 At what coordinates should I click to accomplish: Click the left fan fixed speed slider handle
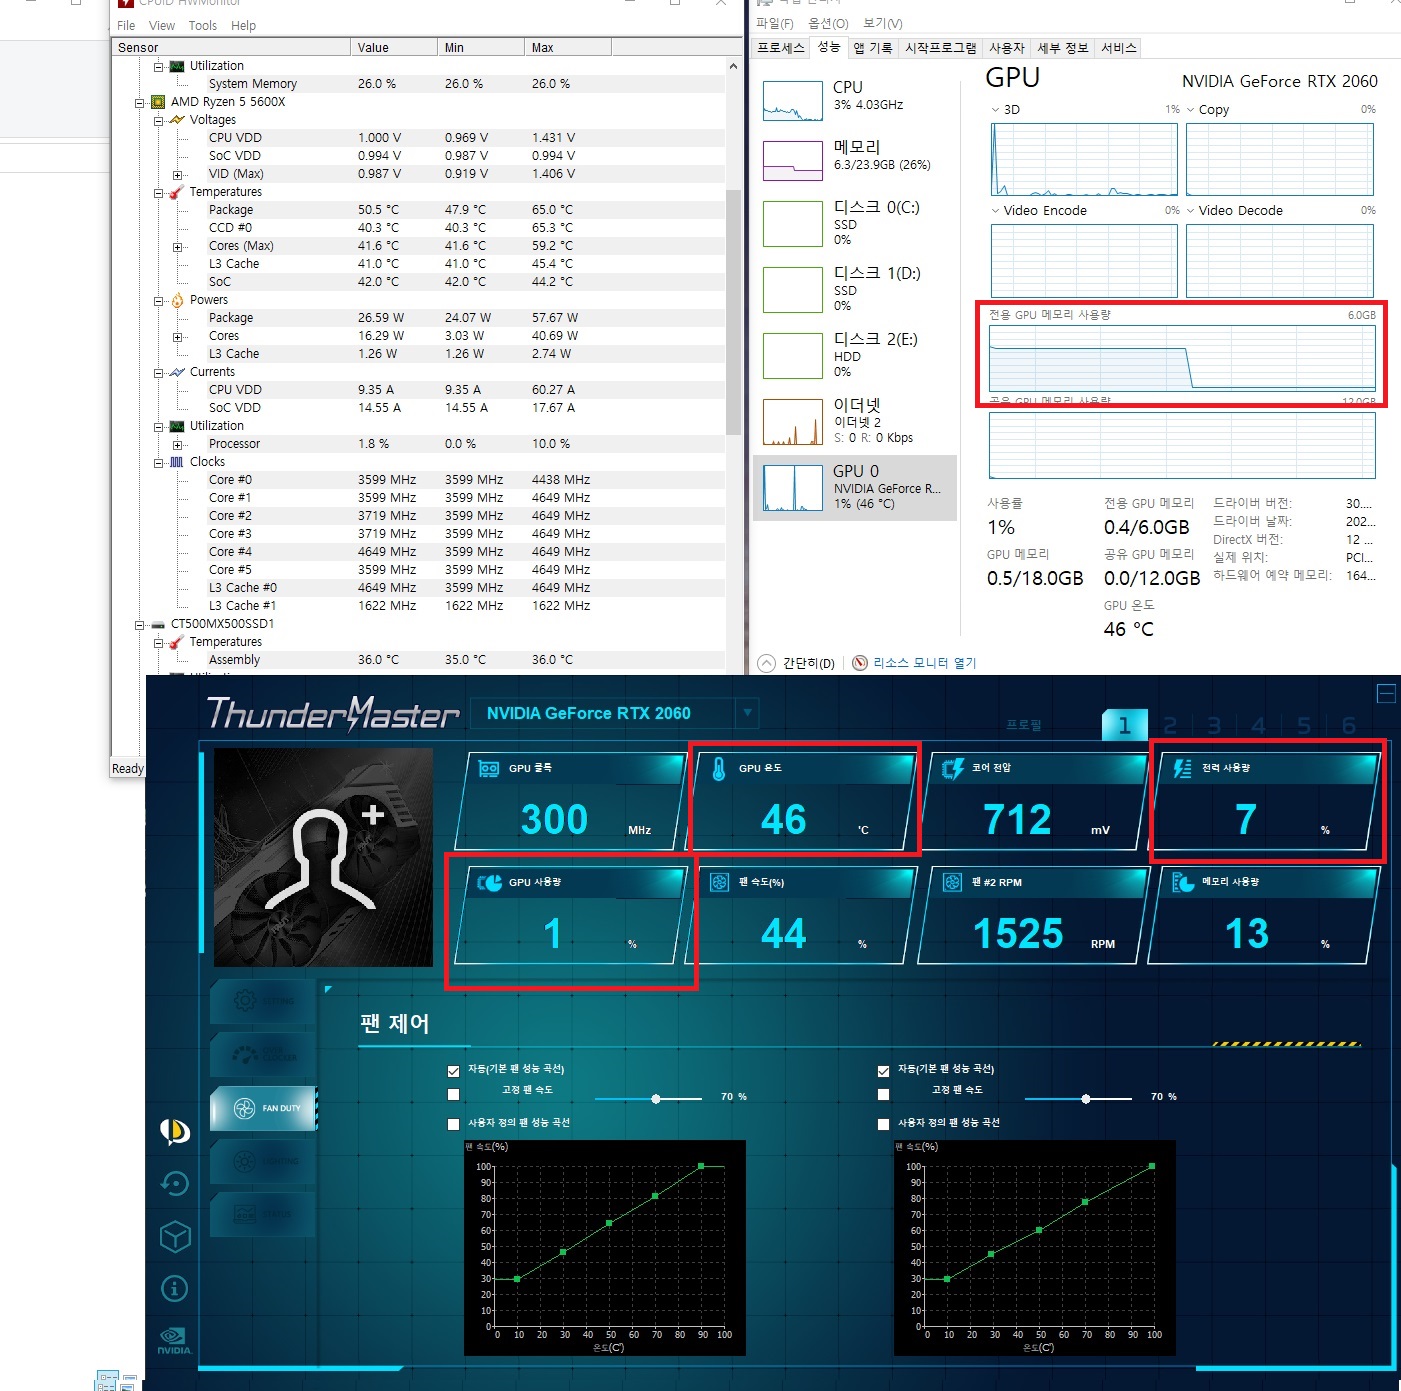pyautogui.click(x=656, y=1099)
